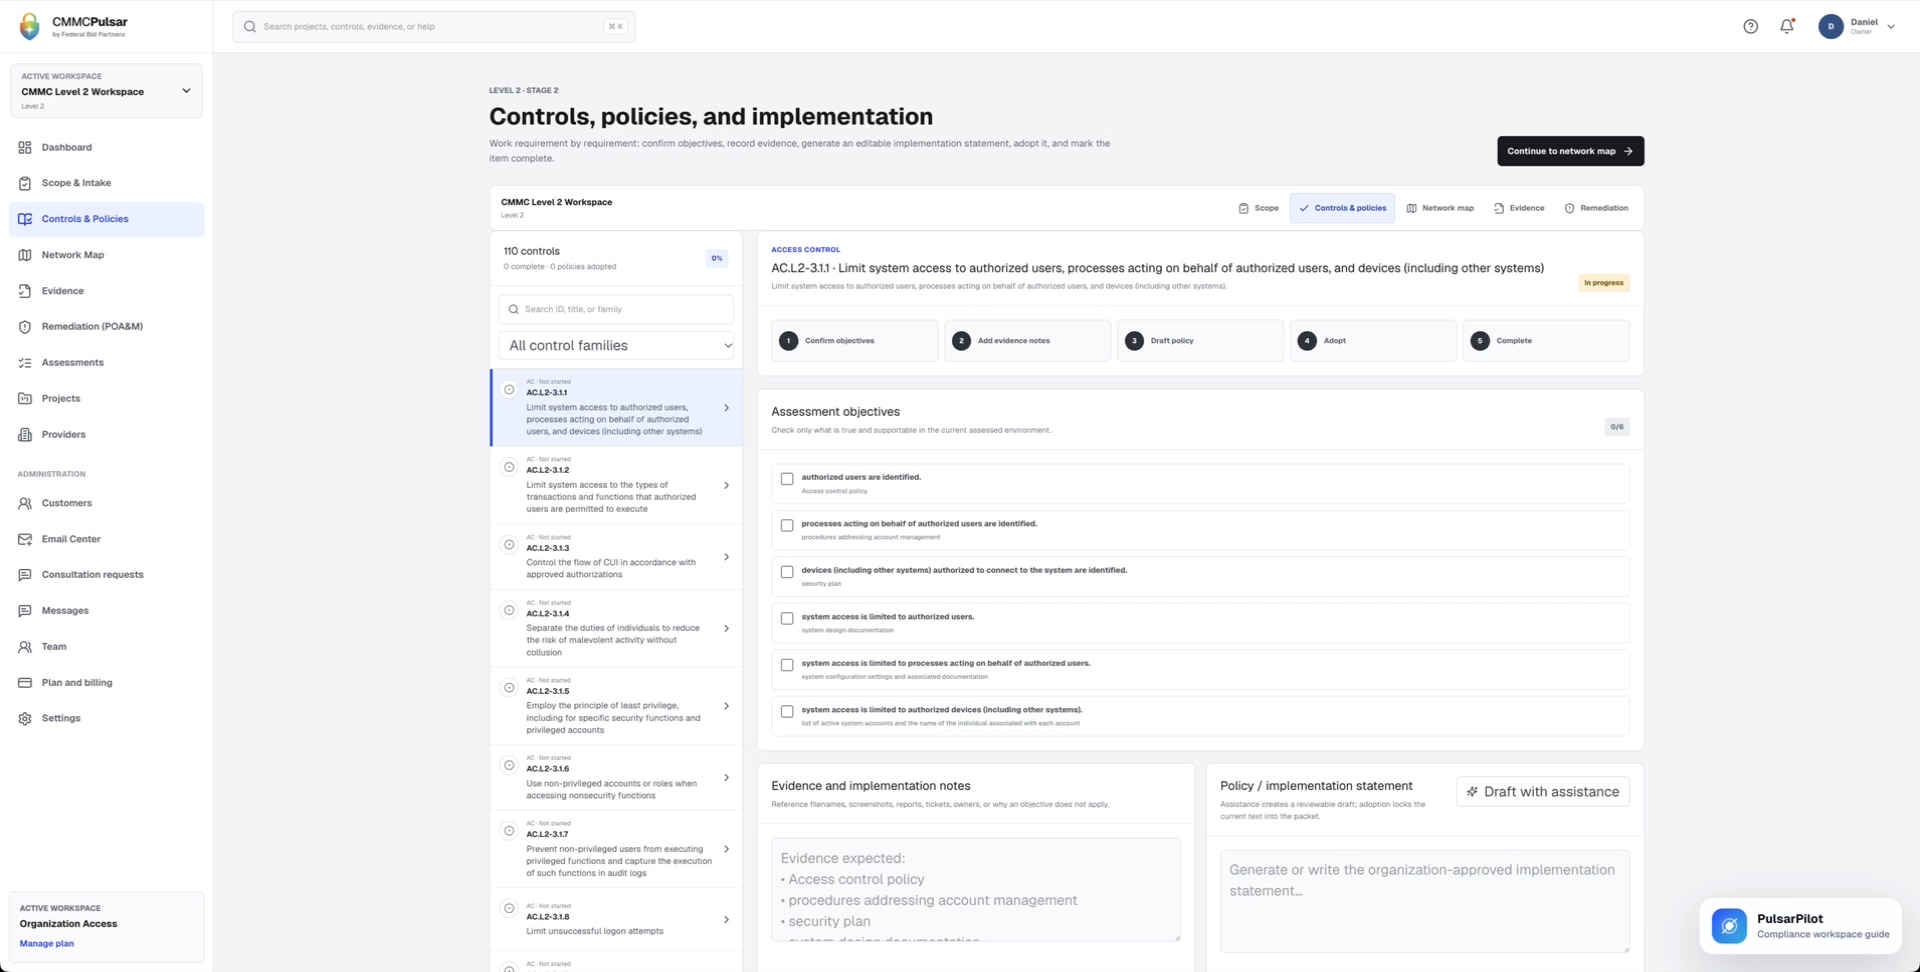Expand control AC.L2-3.1.4 chevron
Image resolution: width=1920 pixels, height=972 pixels.
click(x=726, y=629)
